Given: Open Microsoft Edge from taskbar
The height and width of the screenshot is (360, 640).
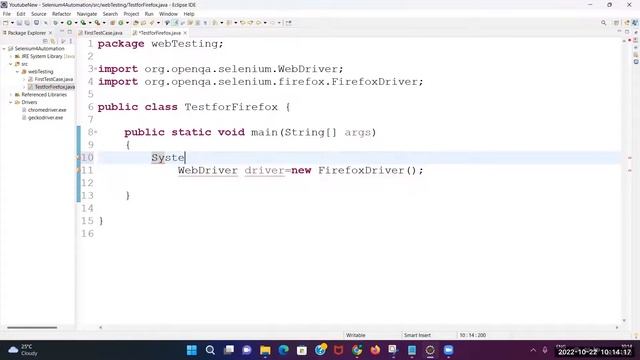Looking at the screenshot, I should (283, 350).
